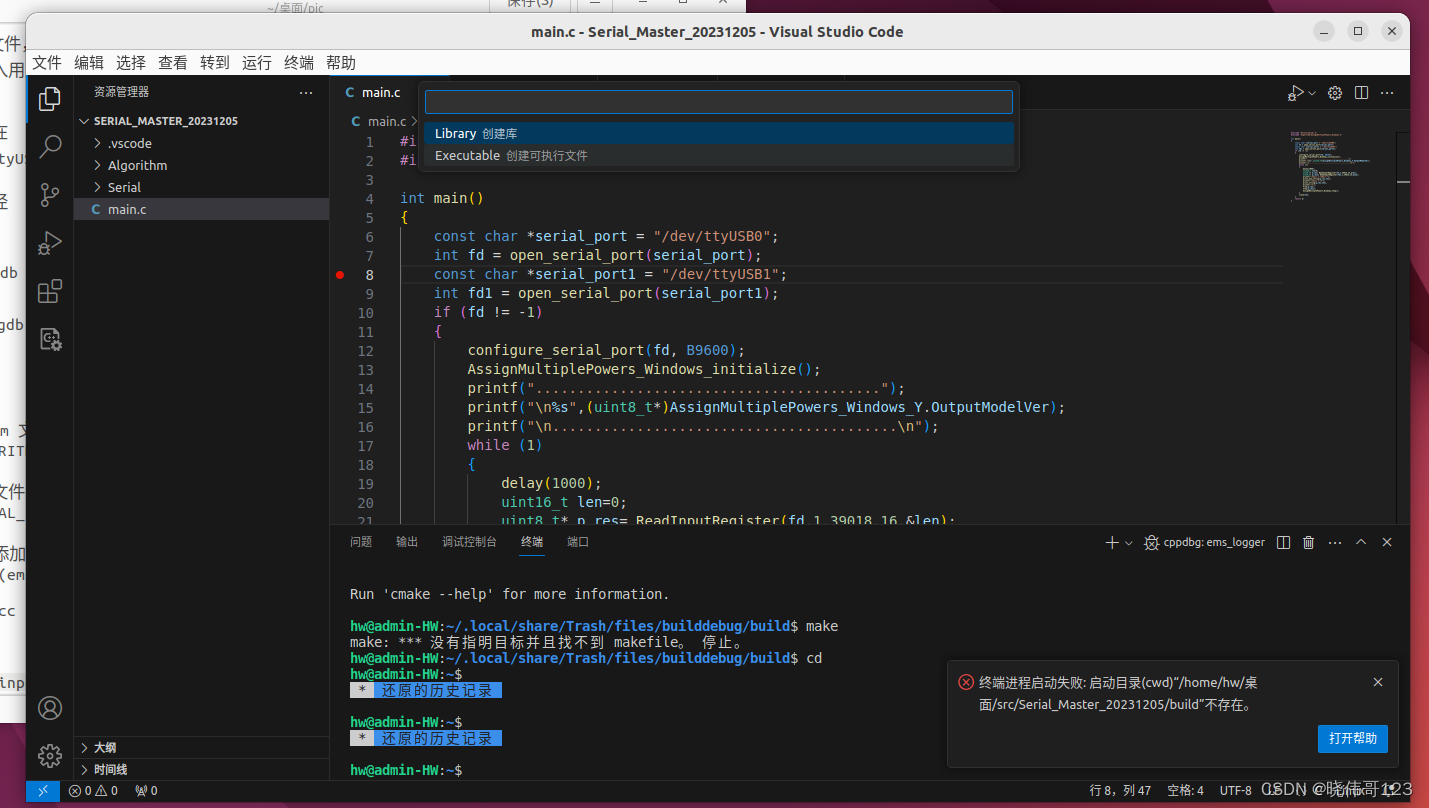Click the ports status bar item

(x=146, y=790)
